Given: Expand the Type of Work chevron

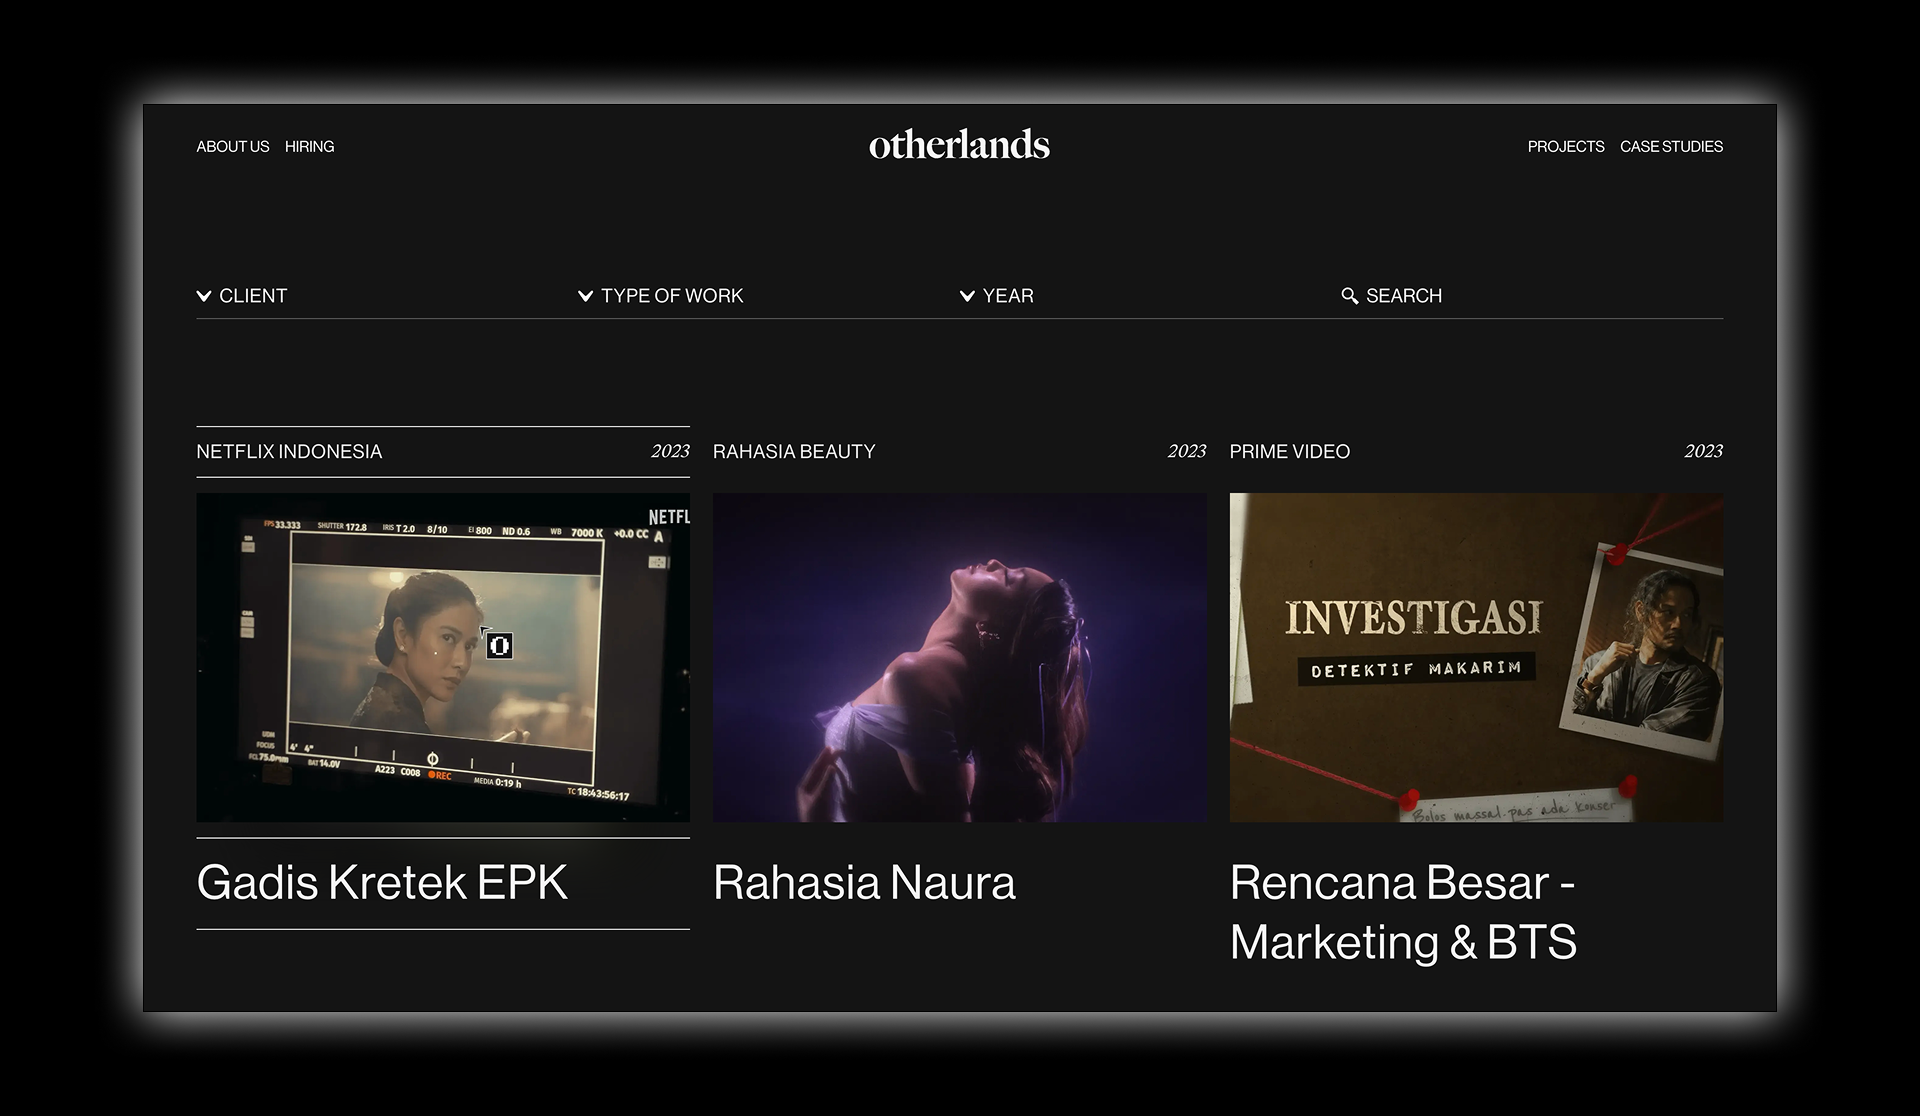Looking at the screenshot, I should click(586, 296).
